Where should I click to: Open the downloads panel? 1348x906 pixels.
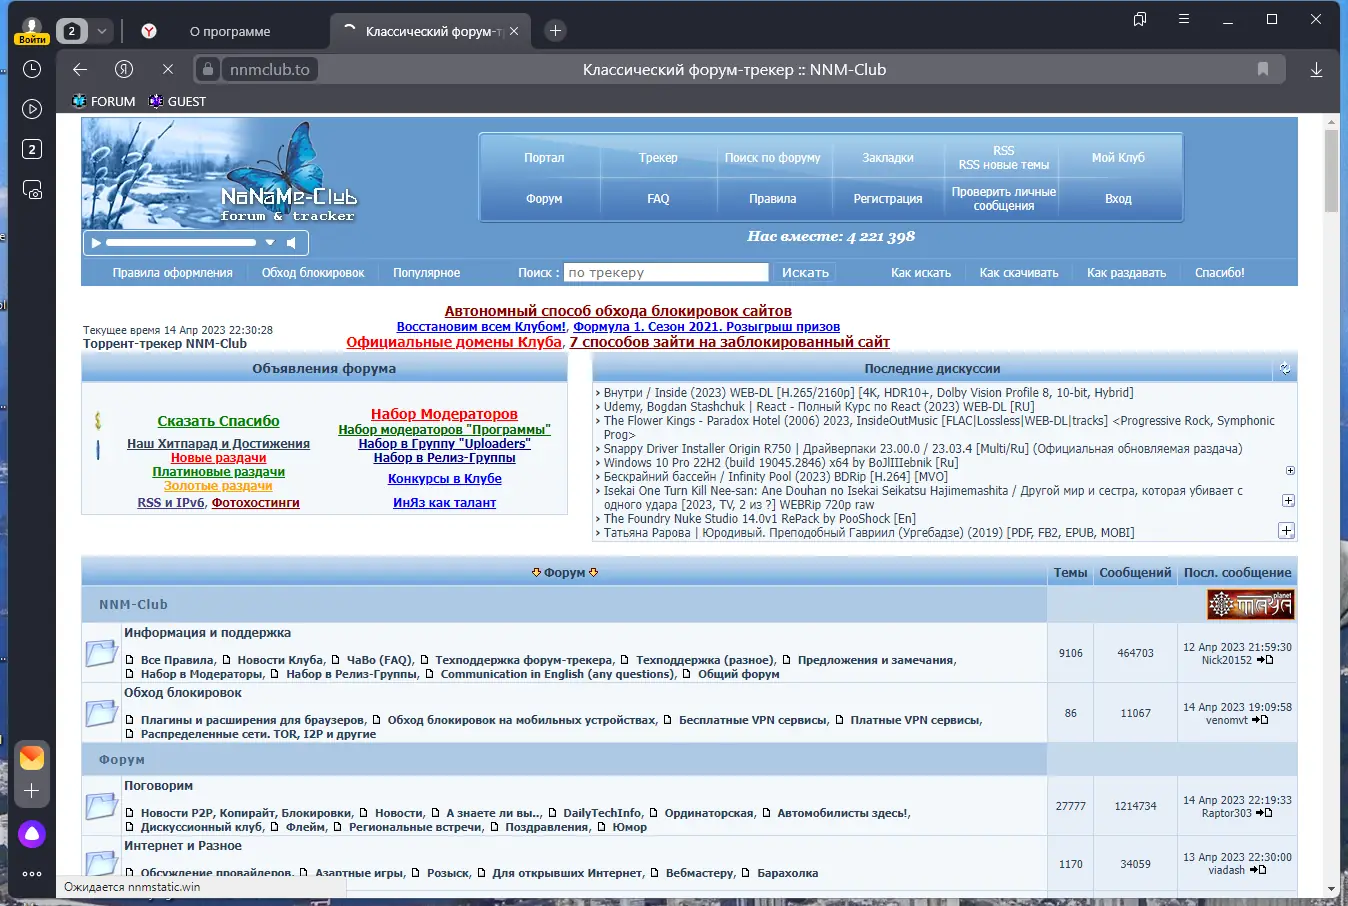1316,69
